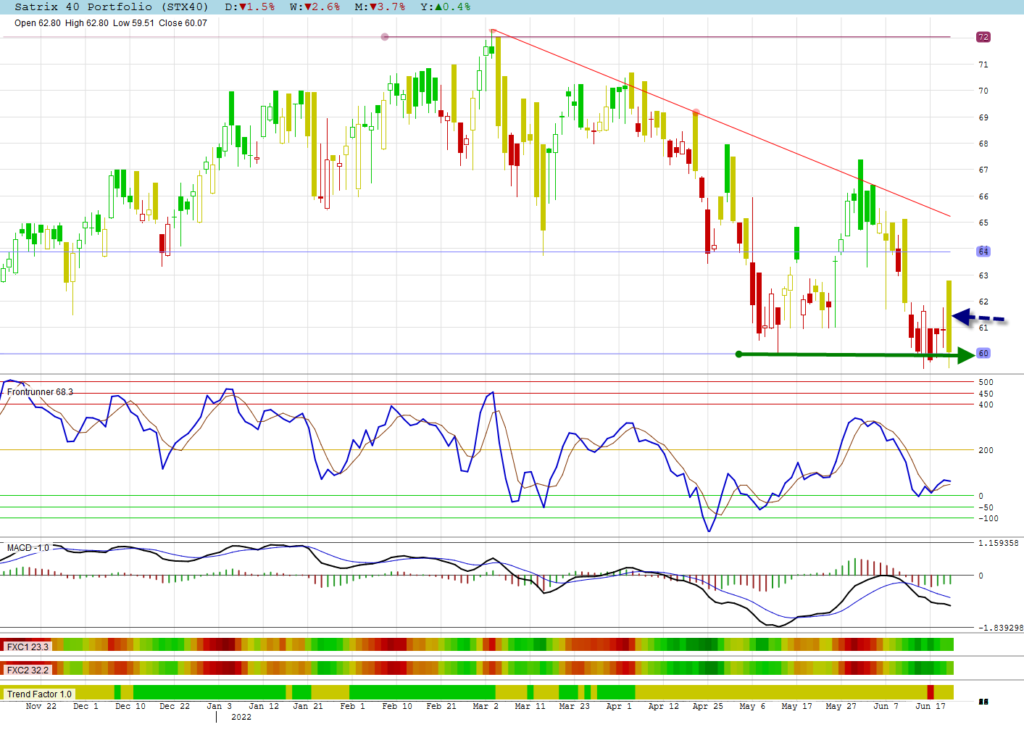The width and height of the screenshot is (1024, 735).
Task: Click the daily change D: 1.5% value
Action: [249, 7]
